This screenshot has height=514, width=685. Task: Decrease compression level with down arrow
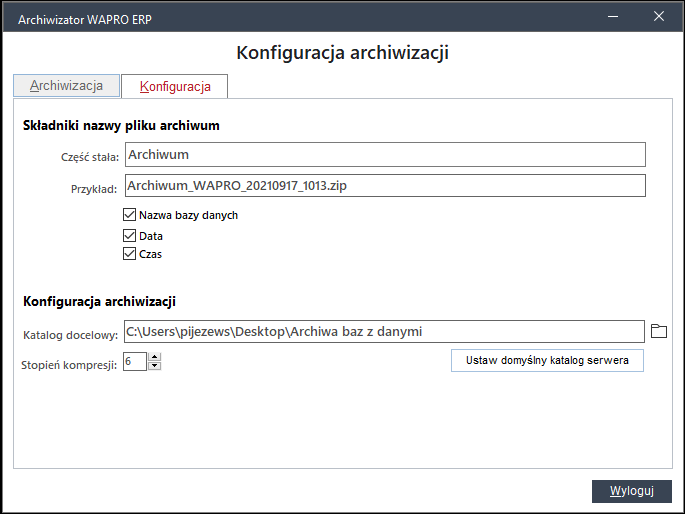pos(155,366)
